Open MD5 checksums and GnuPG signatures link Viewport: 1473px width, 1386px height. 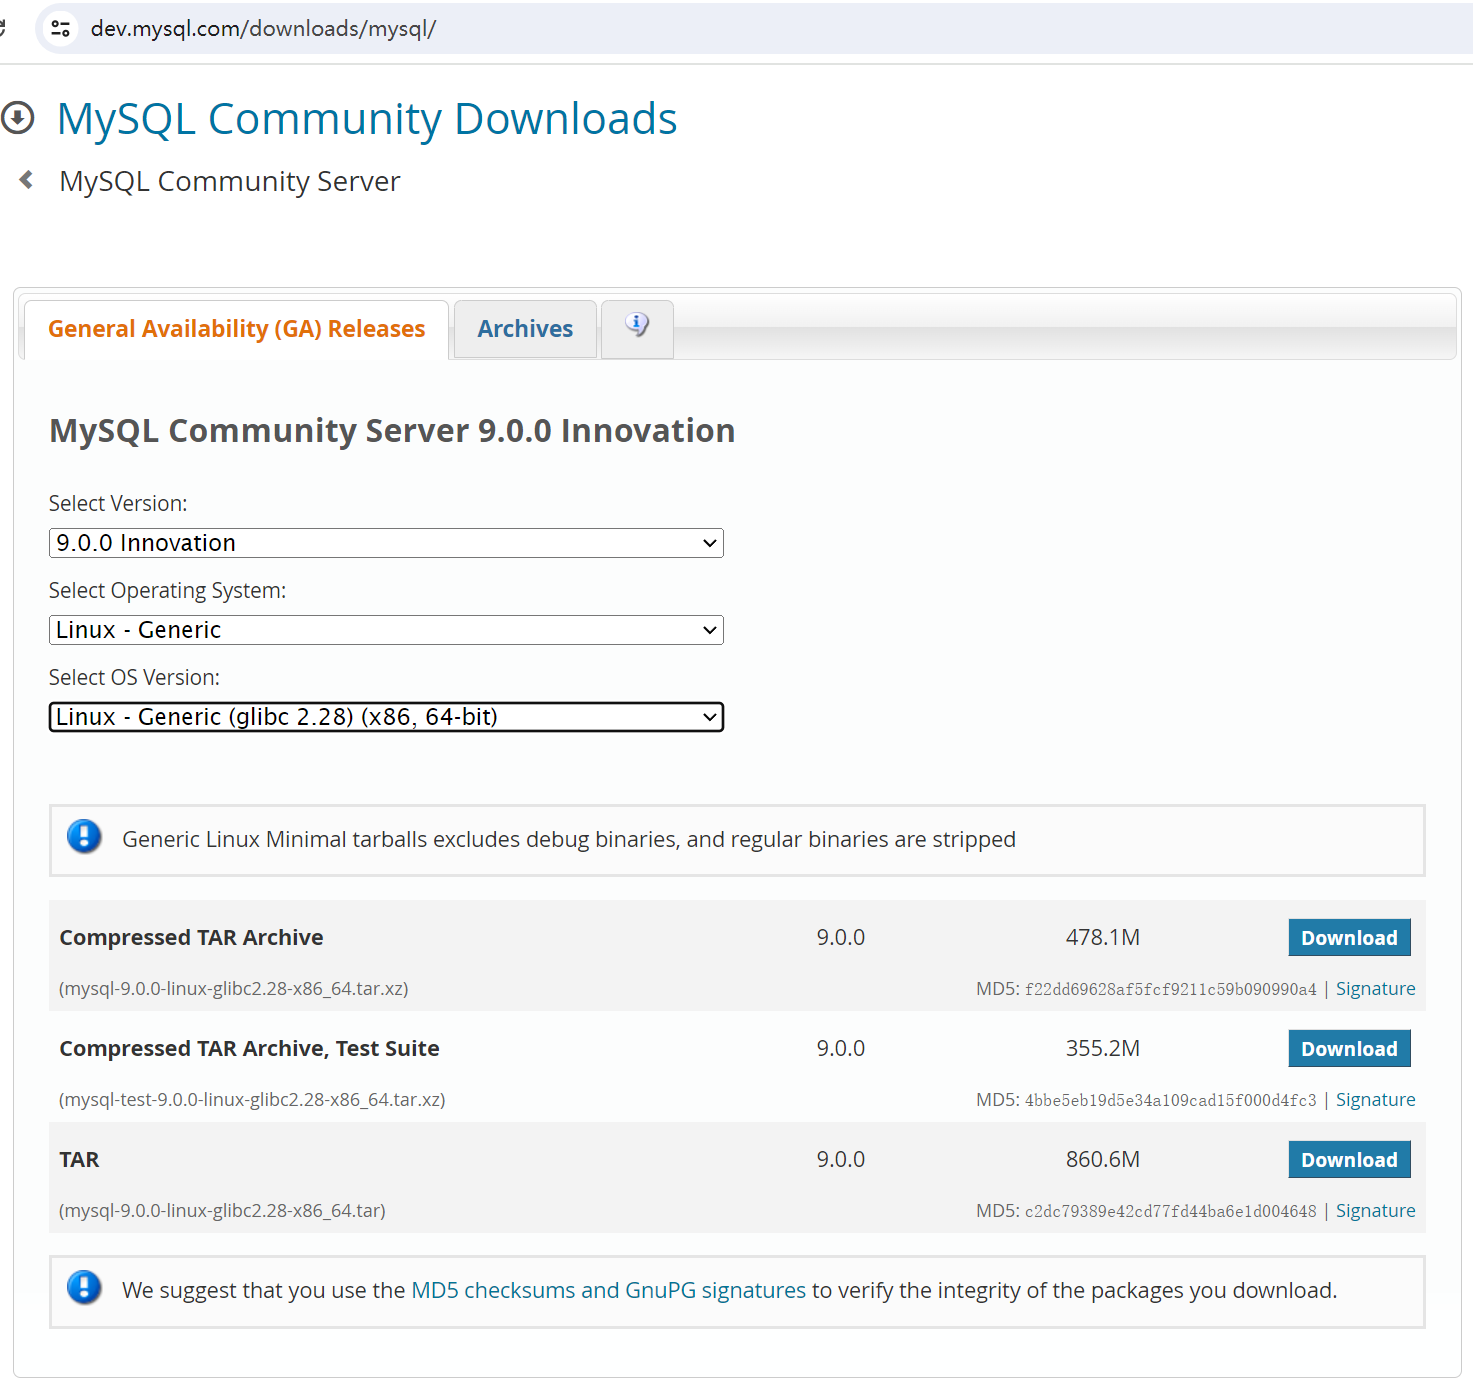click(x=608, y=1290)
